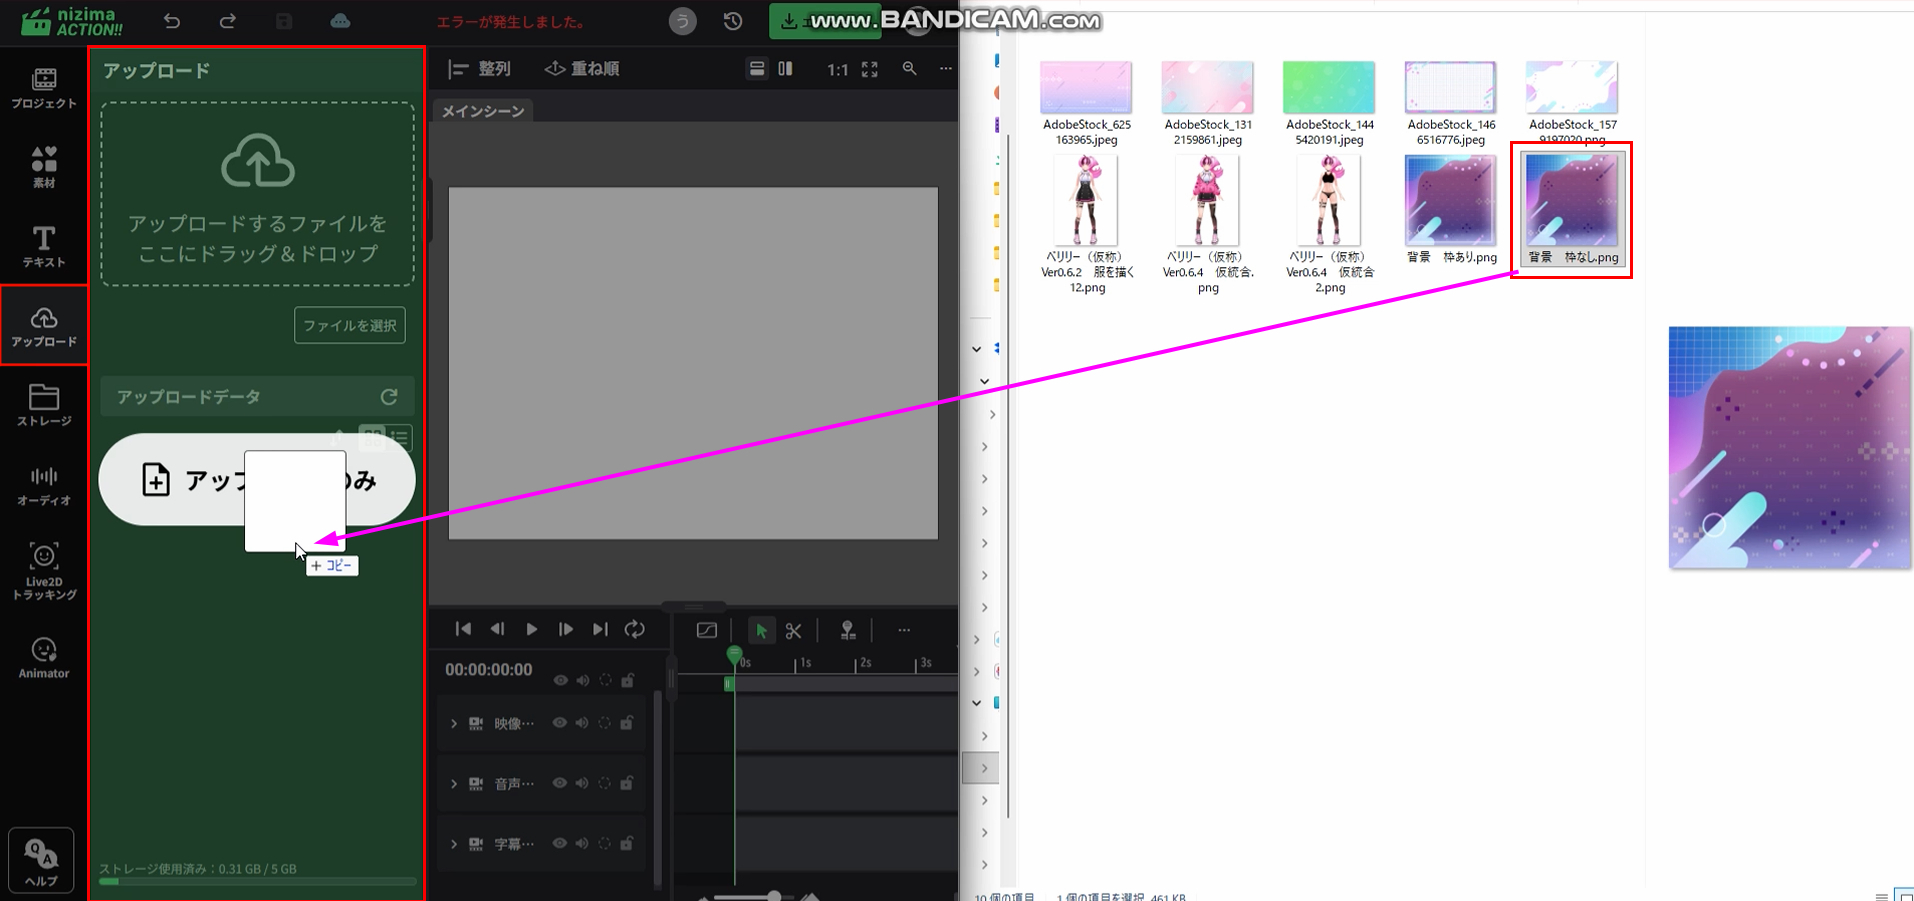The height and width of the screenshot is (901, 1914).
Task: Switch to the メインシーン tab
Action: 483,111
